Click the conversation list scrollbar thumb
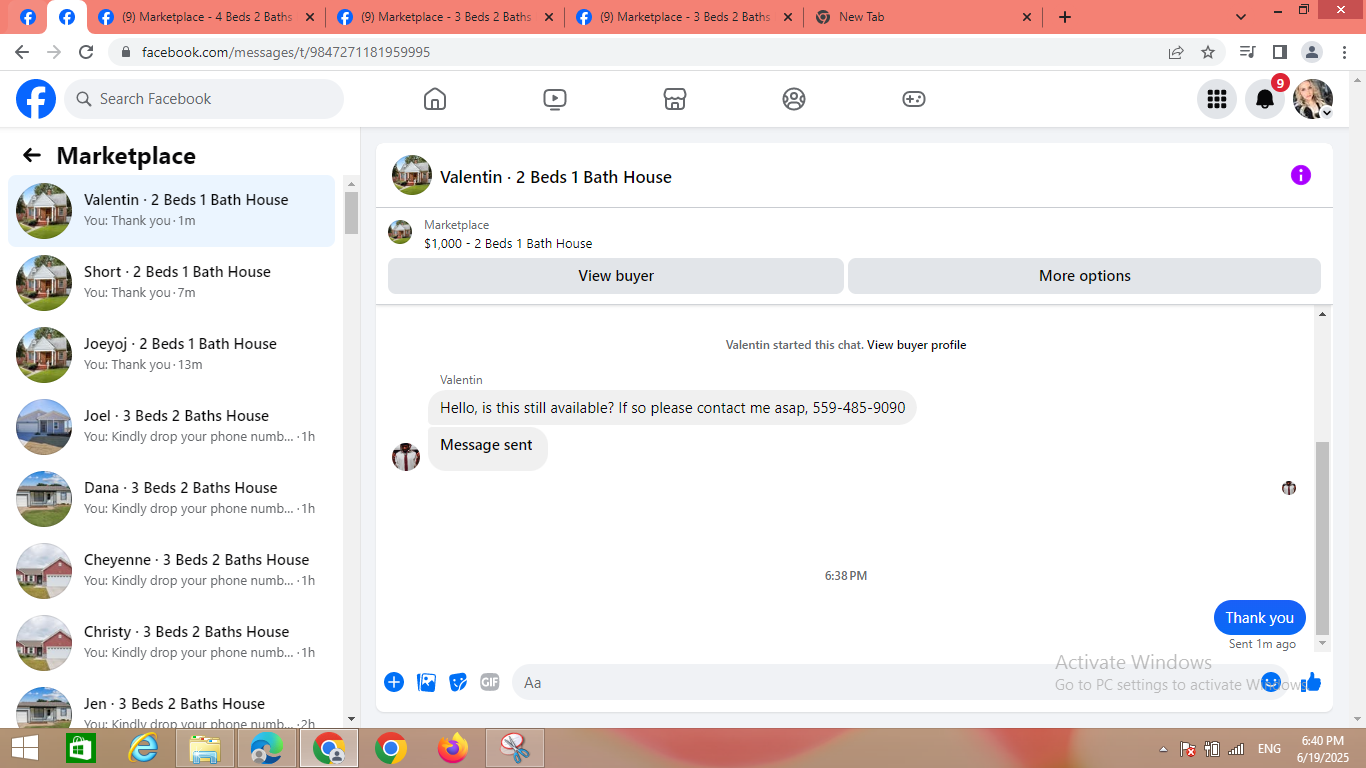The width and height of the screenshot is (1366, 768). (x=351, y=212)
